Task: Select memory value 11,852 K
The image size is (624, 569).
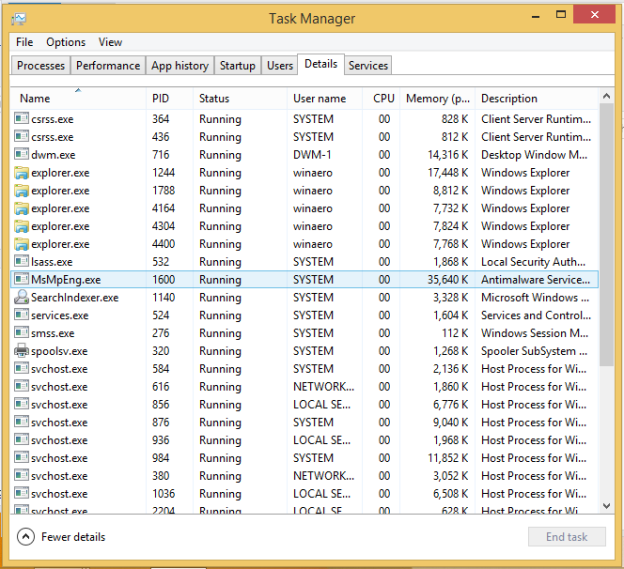Action: pyautogui.click(x=448, y=458)
